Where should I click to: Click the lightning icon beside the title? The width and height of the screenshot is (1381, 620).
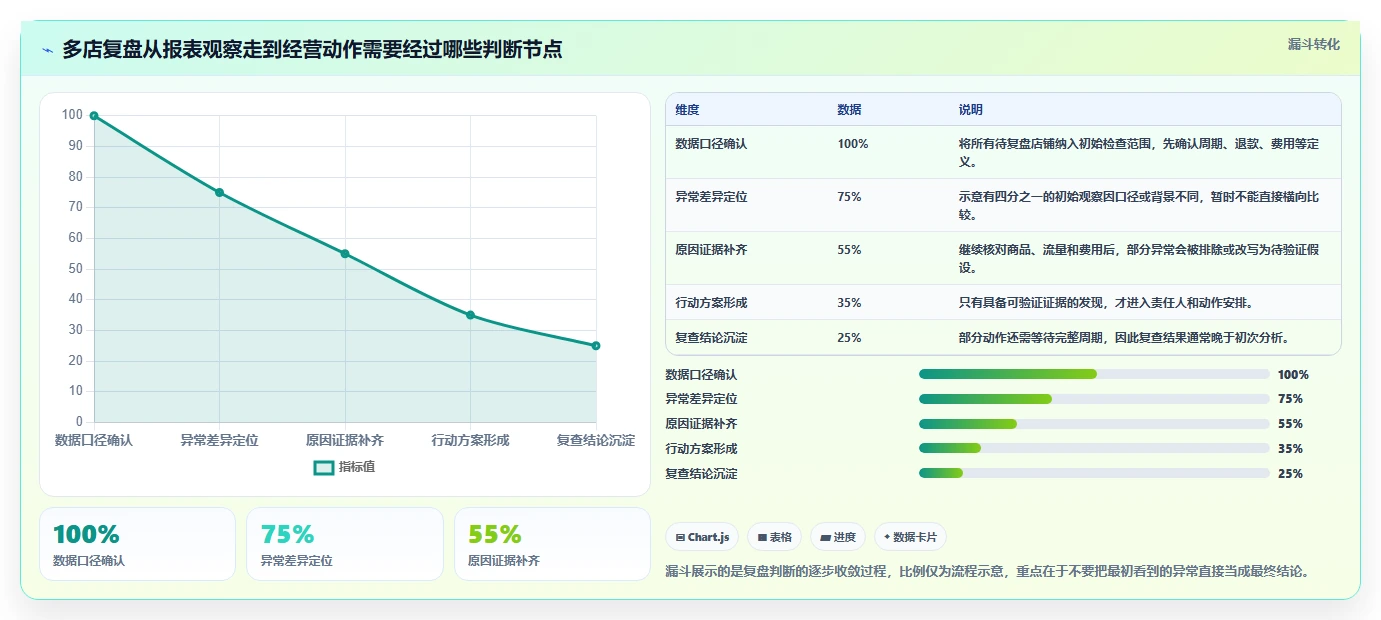point(47,50)
